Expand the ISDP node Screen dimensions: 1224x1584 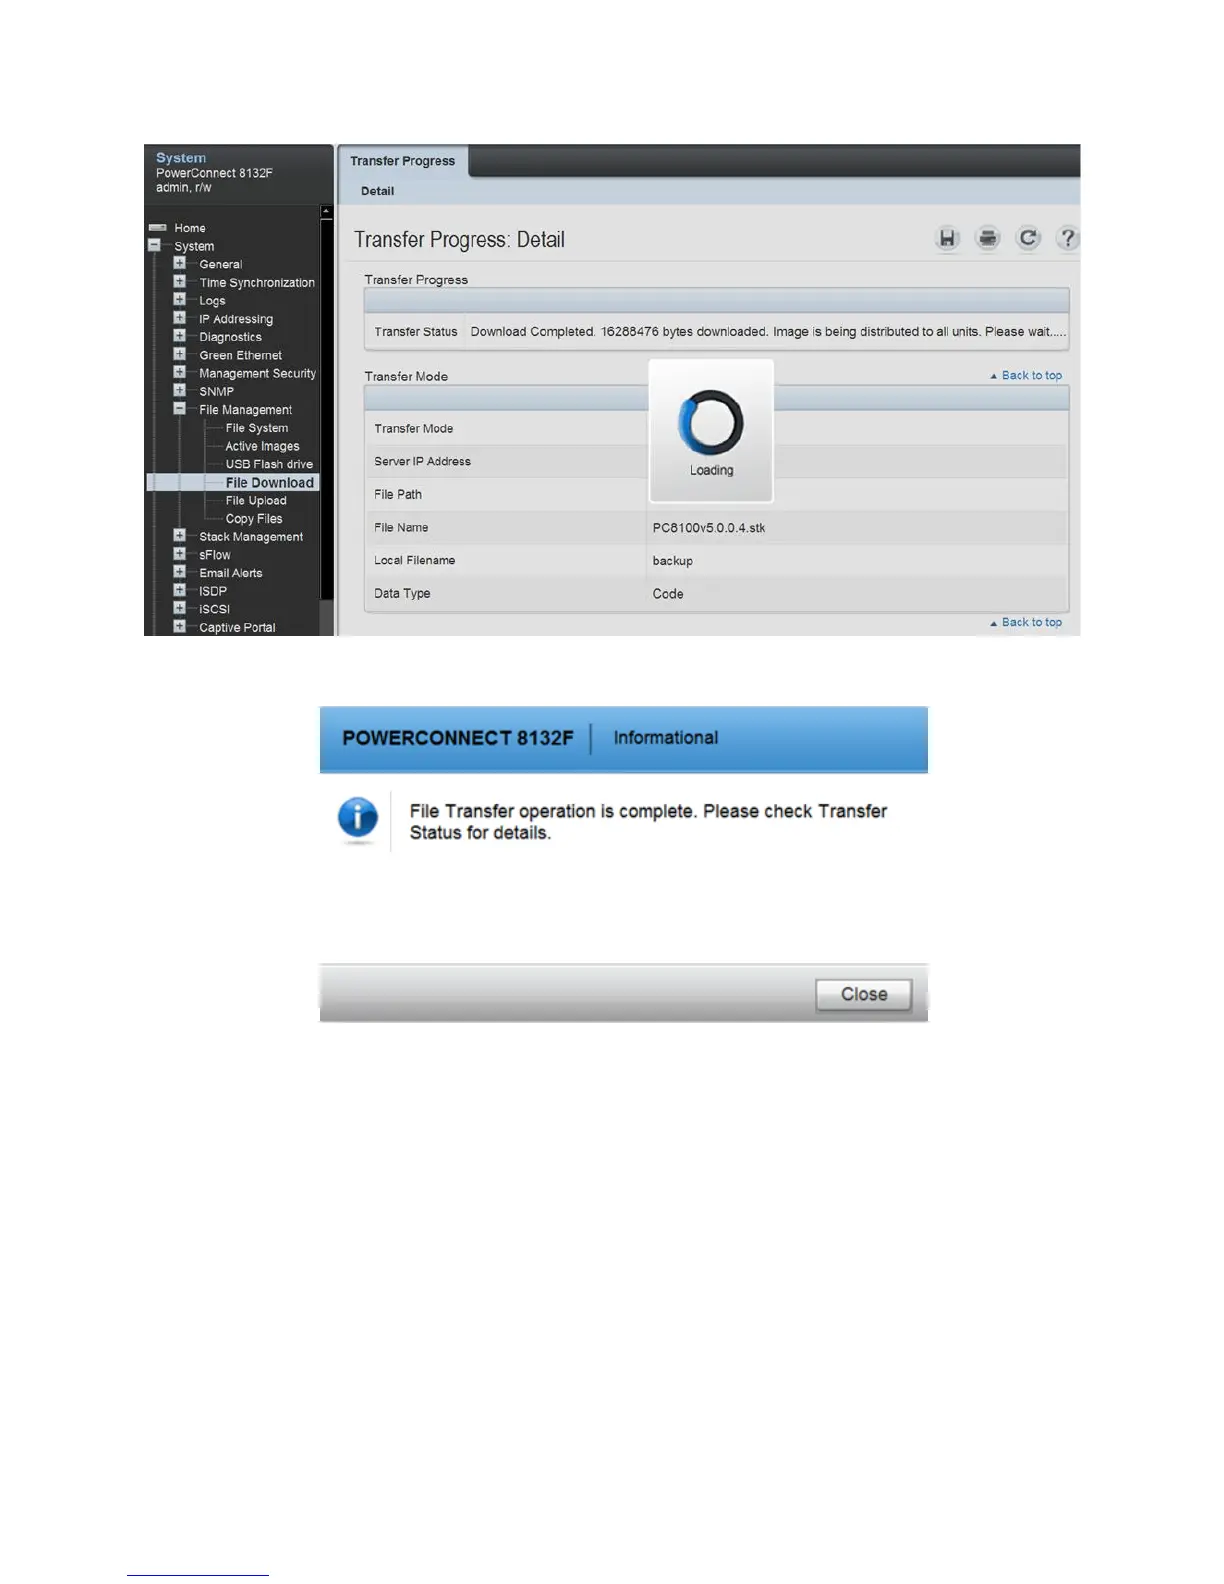pos(179,590)
